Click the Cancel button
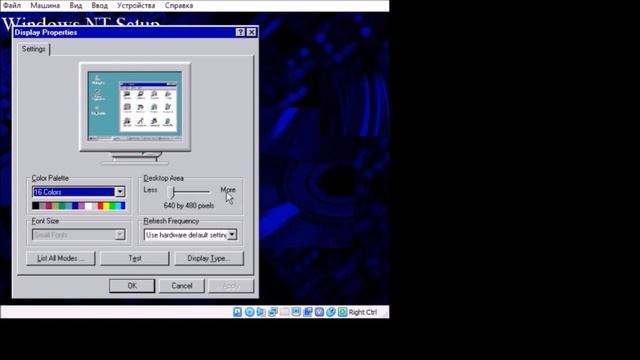 pos(182,286)
